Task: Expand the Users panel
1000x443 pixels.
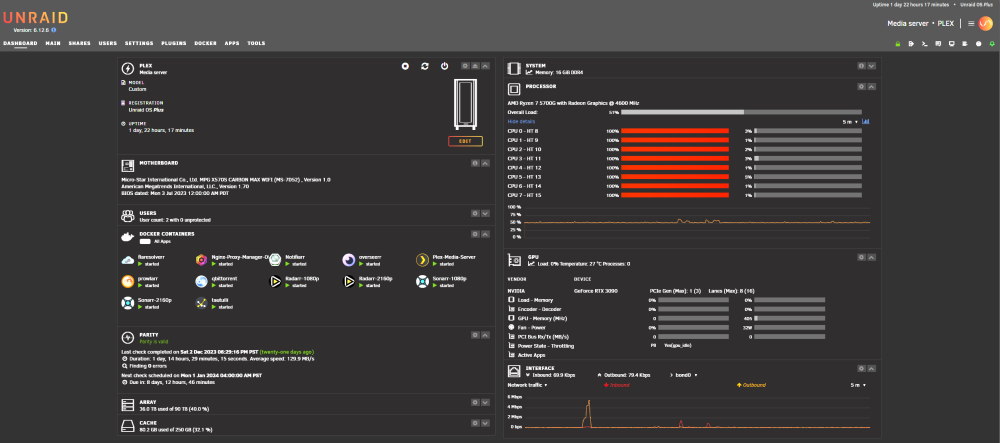Action: pyautogui.click(x=485, y=214)
